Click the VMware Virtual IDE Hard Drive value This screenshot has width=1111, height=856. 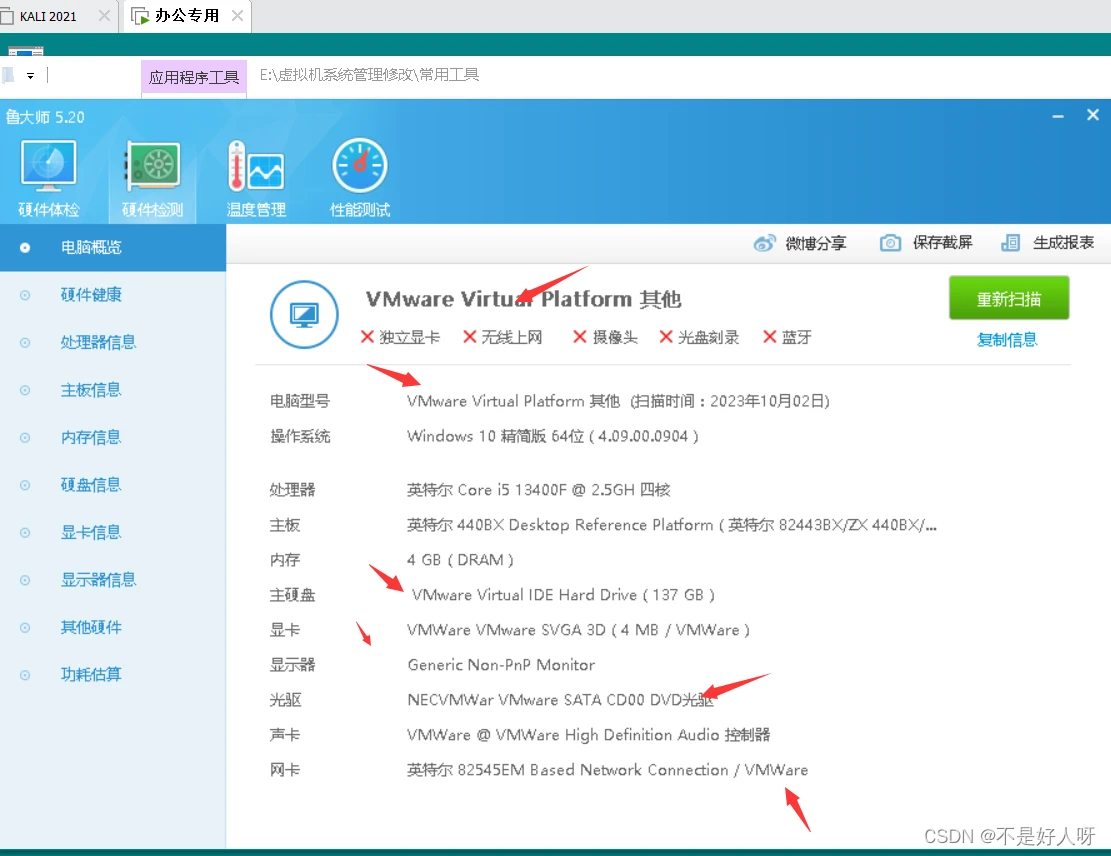click(x=563, y=595)
